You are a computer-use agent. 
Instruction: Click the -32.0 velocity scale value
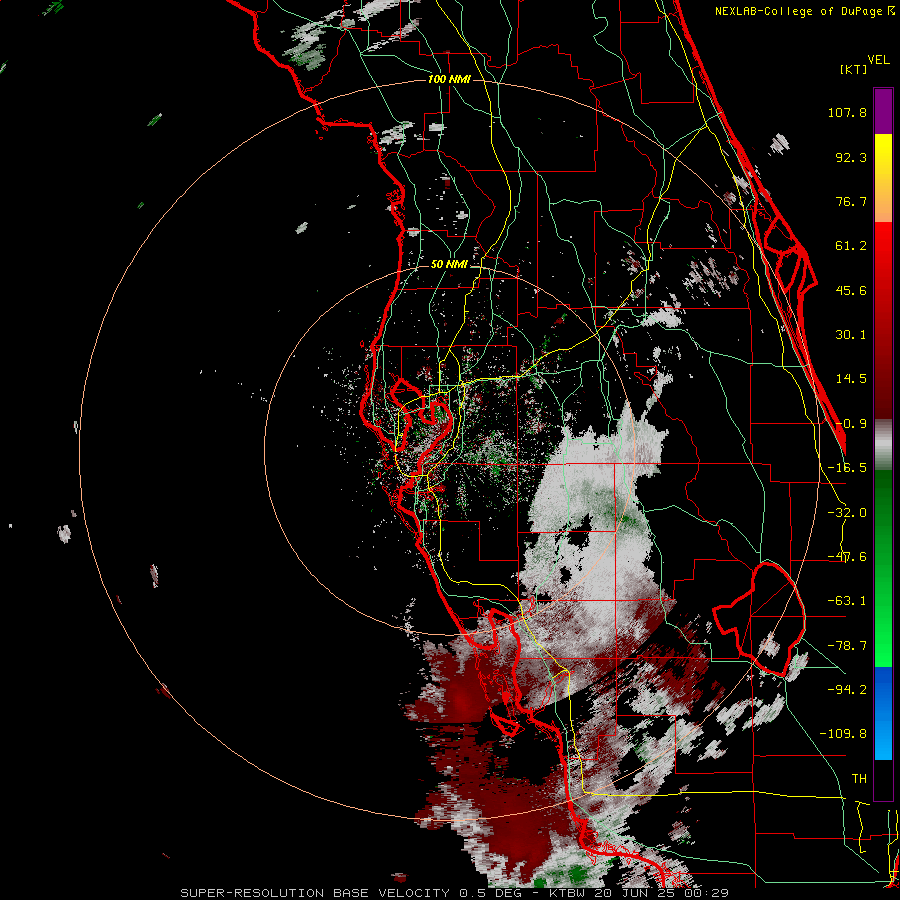(x=847, y=513)
